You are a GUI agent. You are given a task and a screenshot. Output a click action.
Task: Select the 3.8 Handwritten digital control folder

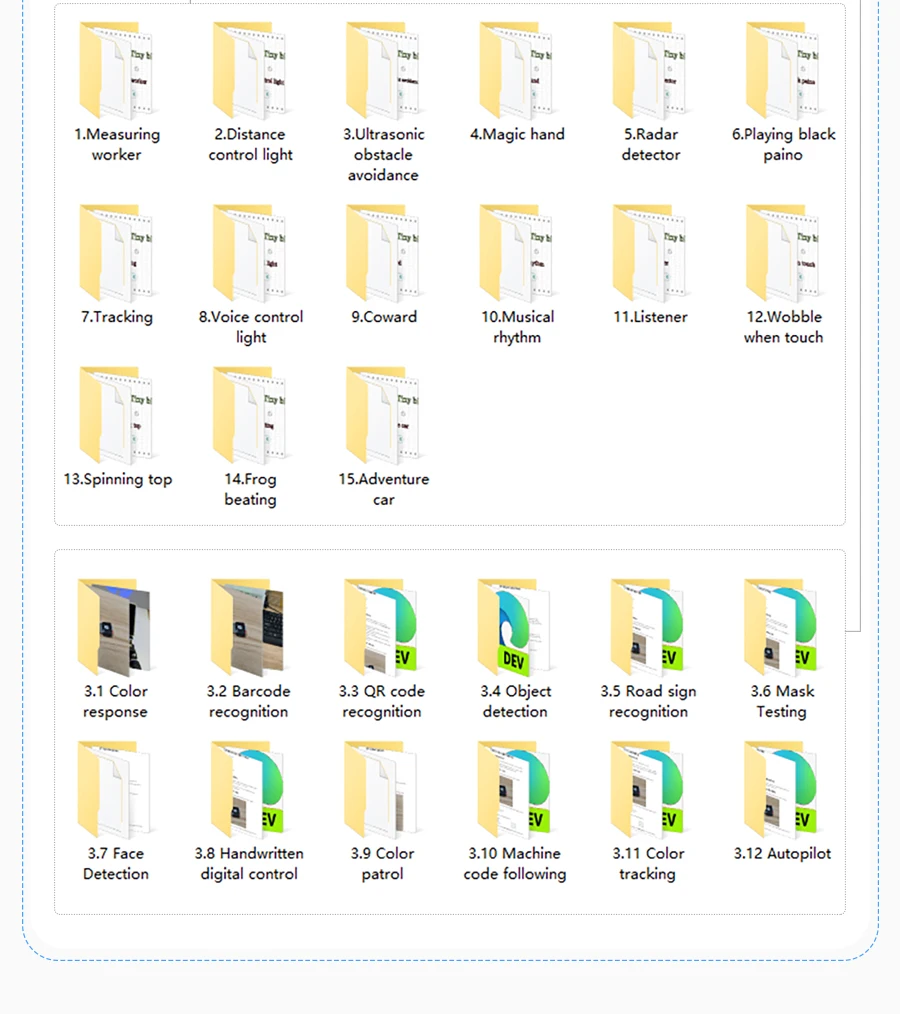coord(247,790)
